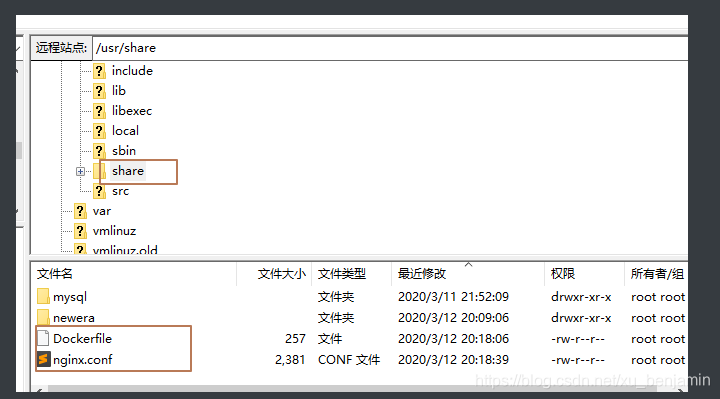The width and height of the screenshot is (720, 399).
Task: Sort by the 文件类型 column header
Action: [352, 274]
